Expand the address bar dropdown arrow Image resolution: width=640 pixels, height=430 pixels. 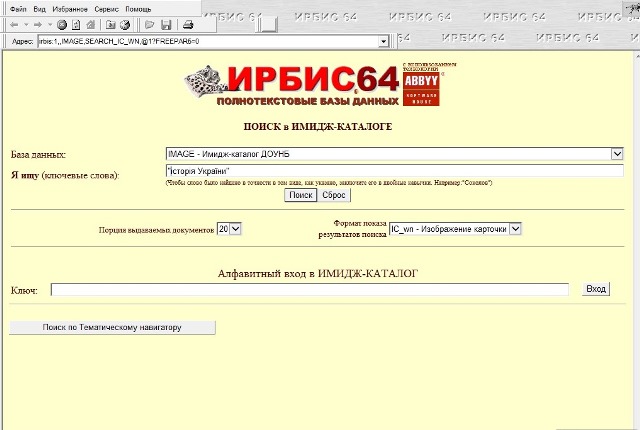(383, 41)
